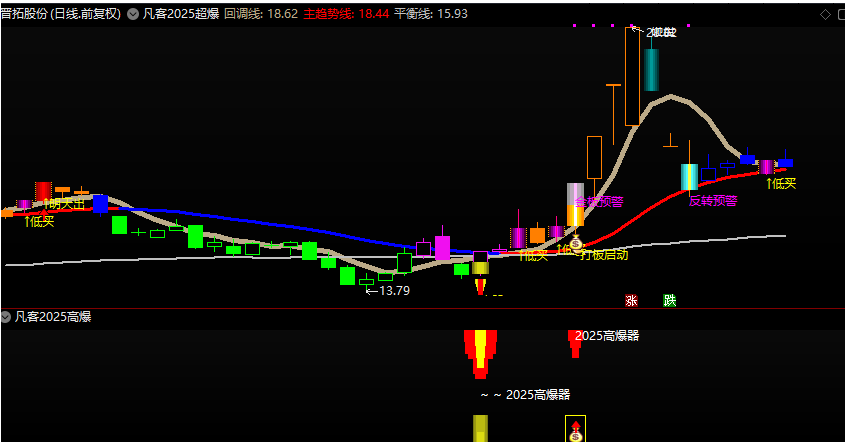
Task: Click the 打板启动 signal label
Action: pos(604,254)
